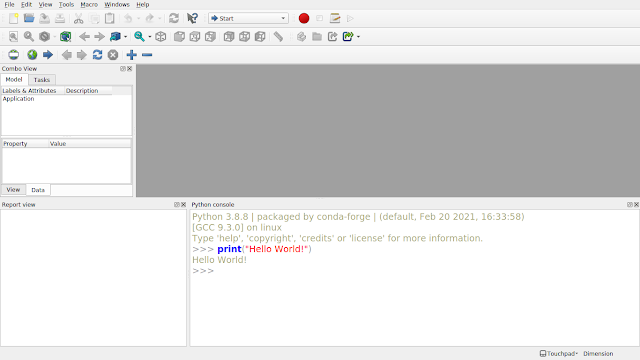Click the Stop loading X icon
The width and height of the screenshot is (640, 360).
click(x=113, y=55)
